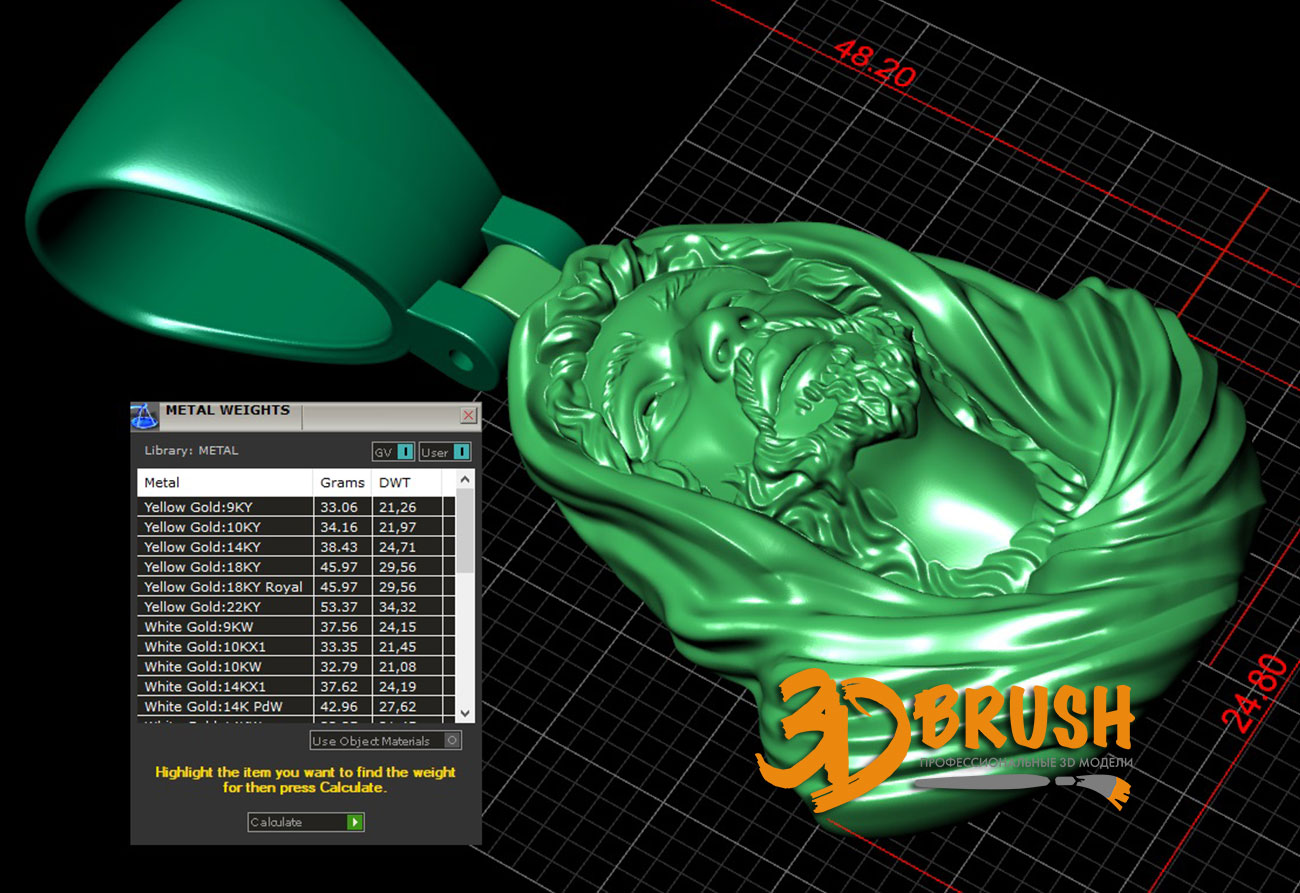This screenshot has width=1300, height=893.
Task: Click the 21,26 DWT cell
Action: (x=406, y=507)
